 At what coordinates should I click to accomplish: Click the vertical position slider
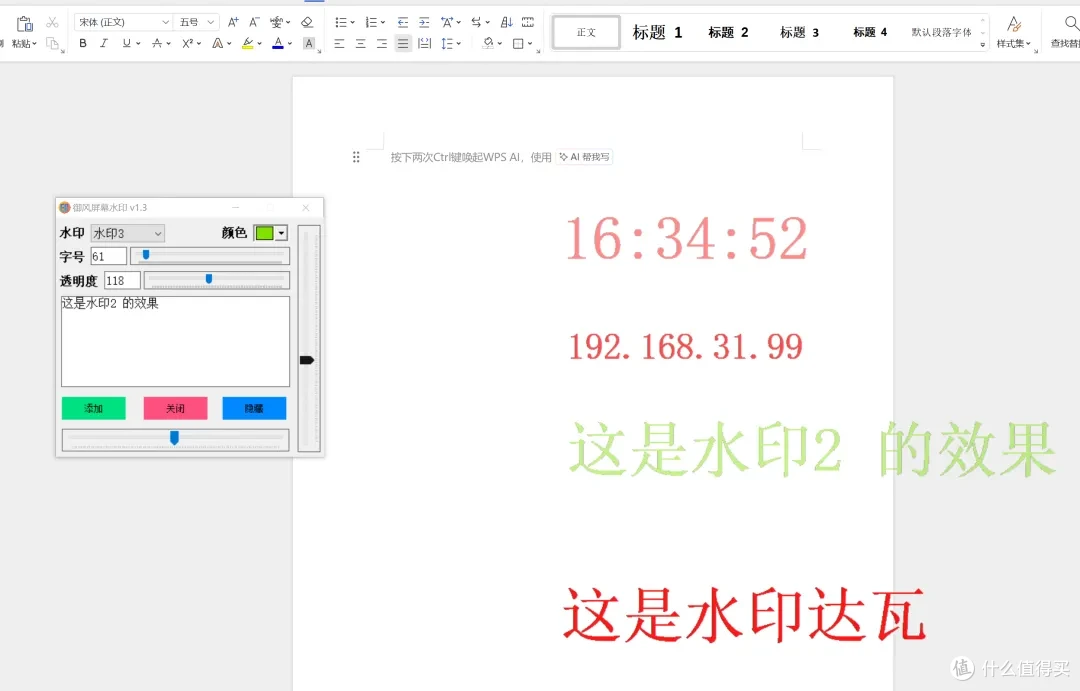pos(309,339)
